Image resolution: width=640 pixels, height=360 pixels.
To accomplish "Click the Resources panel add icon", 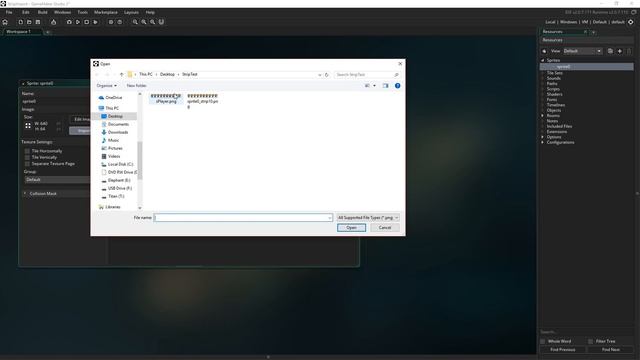I will (620, 51).
